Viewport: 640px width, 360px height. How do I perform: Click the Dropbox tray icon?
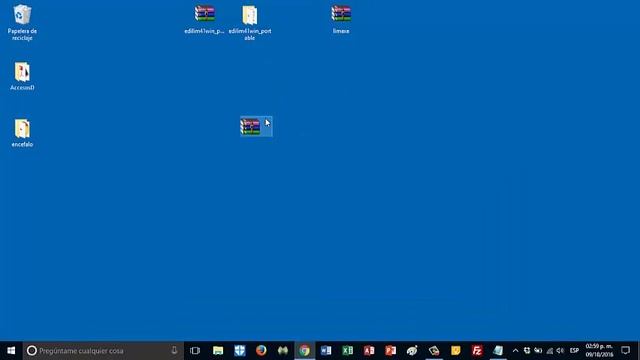[x=527, y=351]
